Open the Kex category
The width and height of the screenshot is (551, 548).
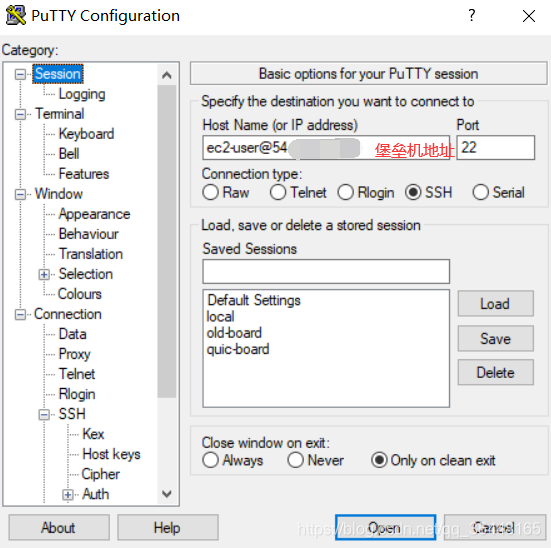click(93, 434)
